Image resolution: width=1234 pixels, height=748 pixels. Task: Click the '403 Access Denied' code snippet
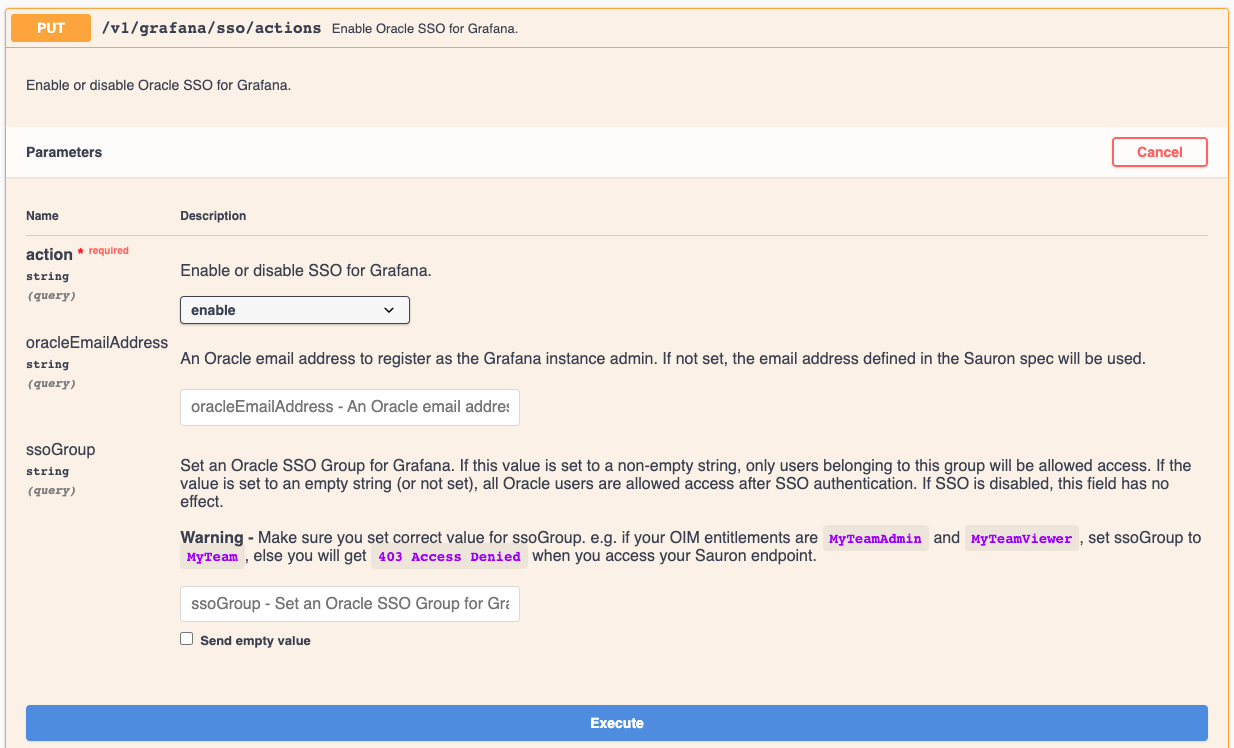(449, 557)
